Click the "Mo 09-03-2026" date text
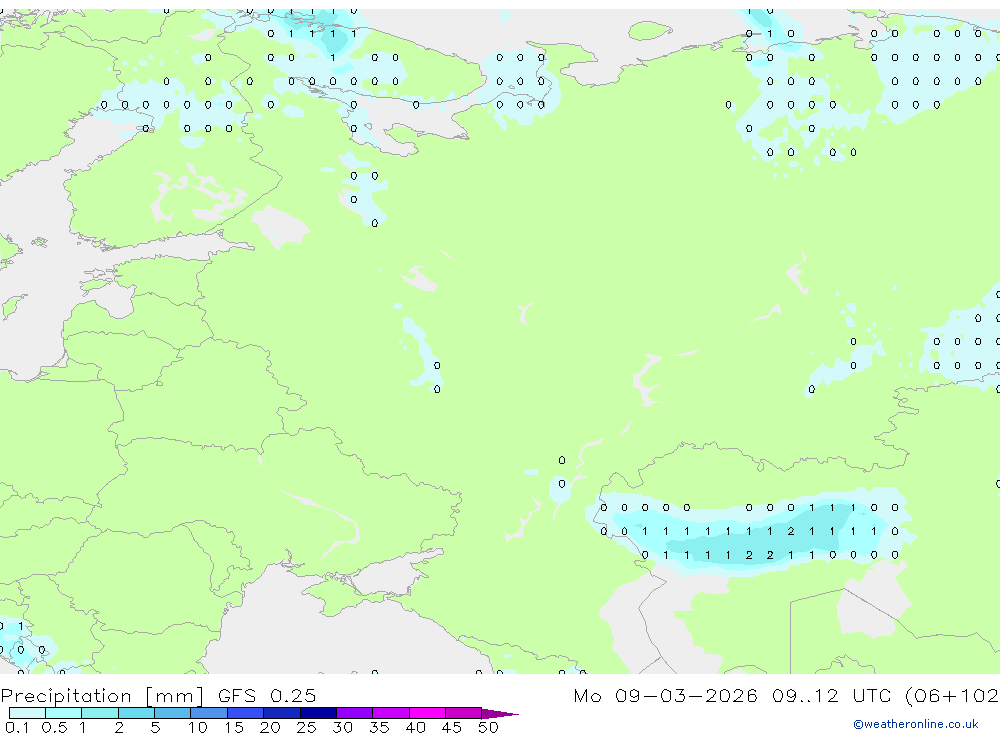Screen dimensions: 1000x733 [666, 695]
